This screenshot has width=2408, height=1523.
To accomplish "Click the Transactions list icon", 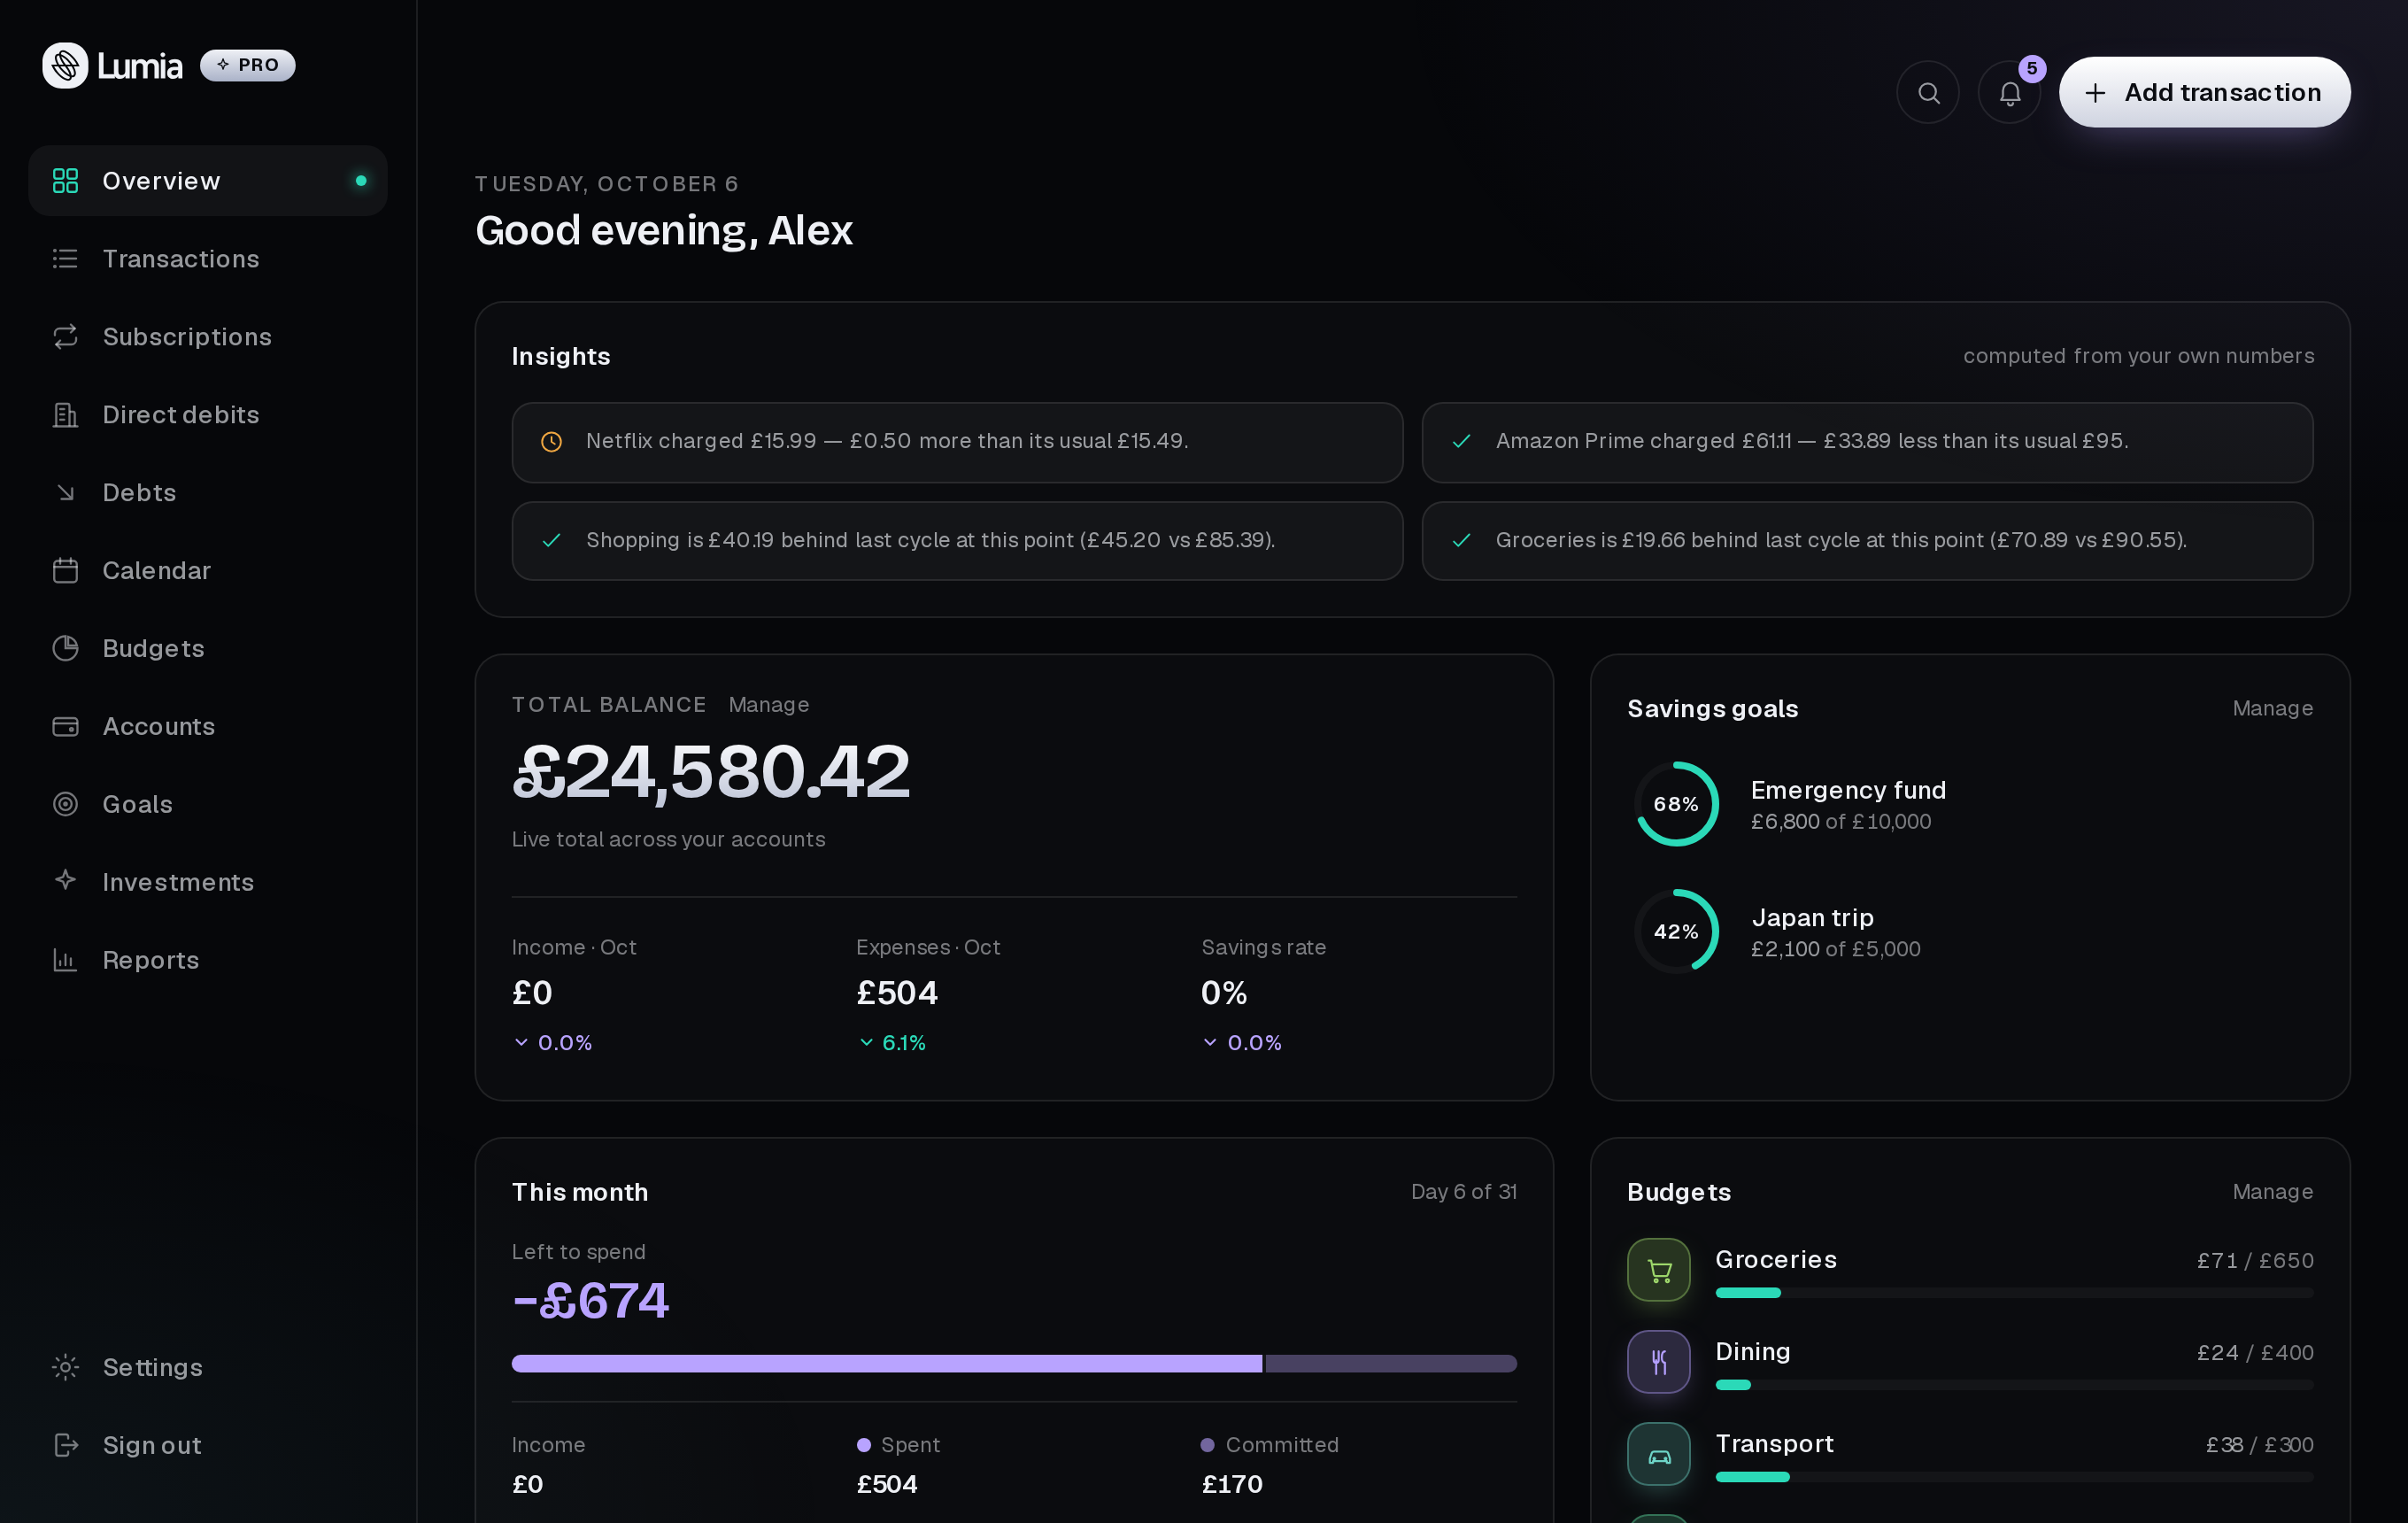I will pyautogui.click(x=65, y=259).
